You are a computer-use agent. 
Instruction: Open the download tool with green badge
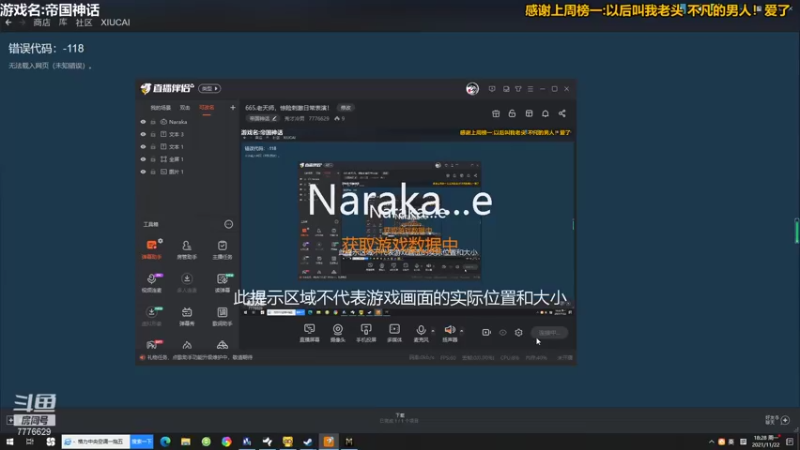[x=152, y=316]
